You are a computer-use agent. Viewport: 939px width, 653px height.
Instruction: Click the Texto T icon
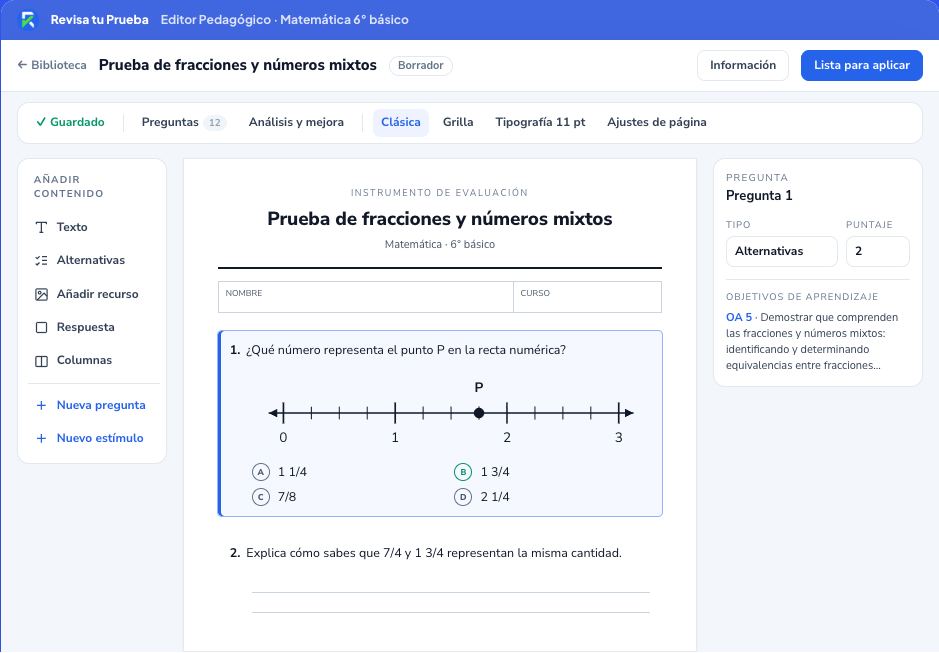[x=41, y=228]
